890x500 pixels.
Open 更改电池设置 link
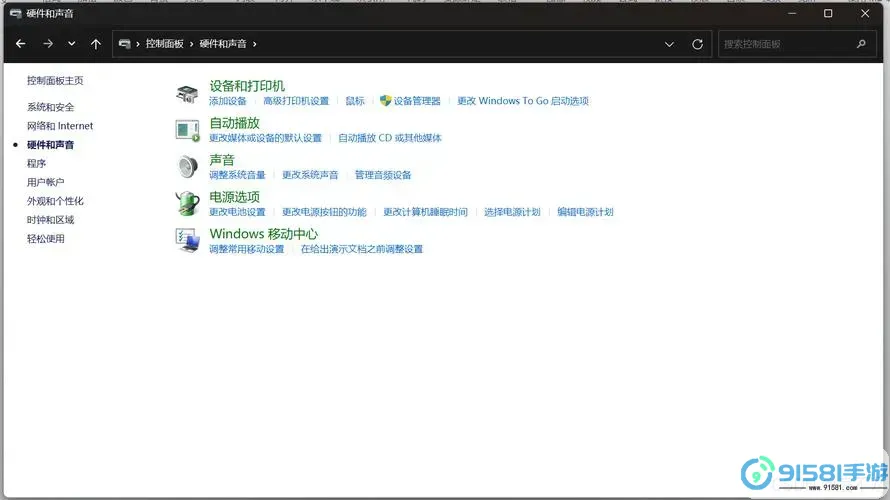point(237,212)
